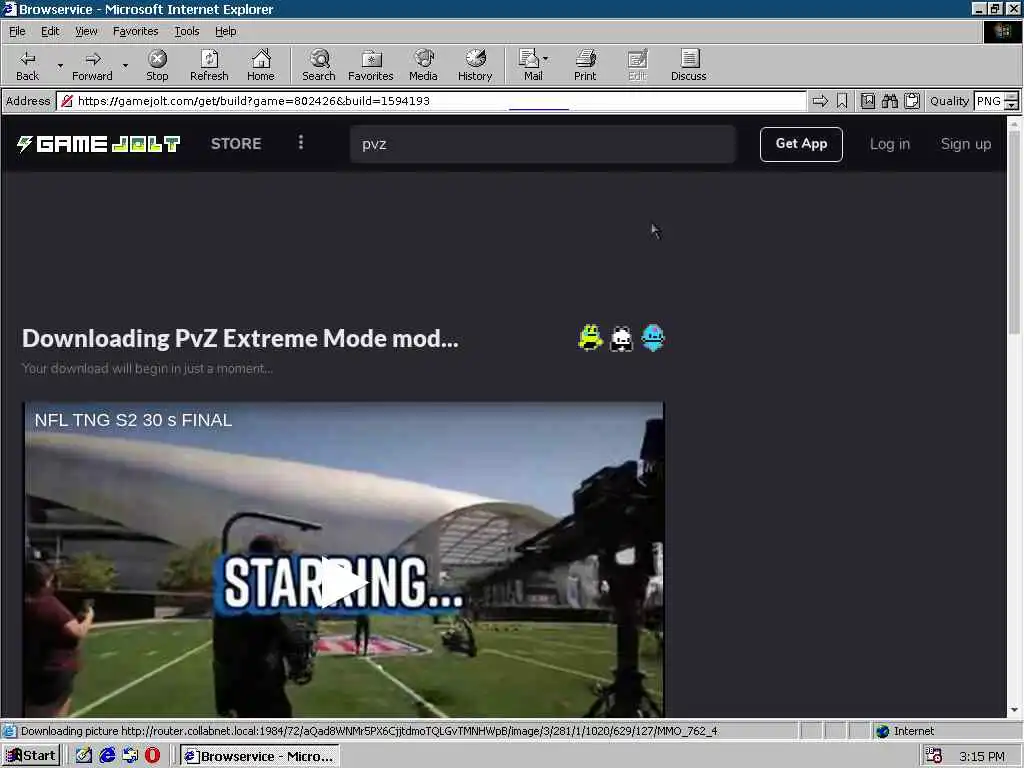1024x768 pixels.
Task: Click the binoculars find icon
Action: [x=889, y=101]
